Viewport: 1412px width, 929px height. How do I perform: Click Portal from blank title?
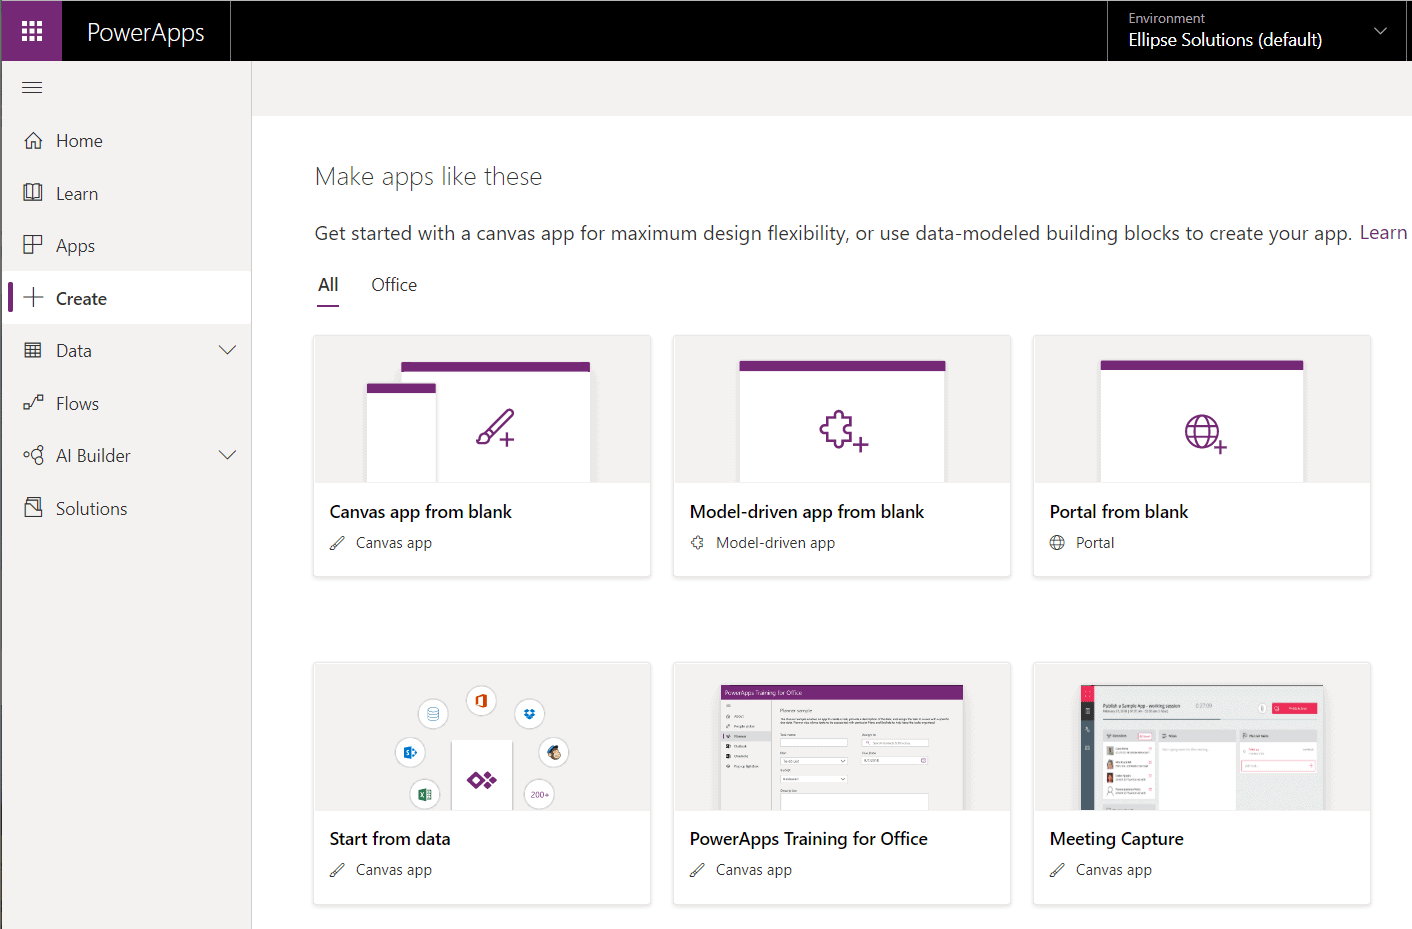click(x=1119, y=512)
